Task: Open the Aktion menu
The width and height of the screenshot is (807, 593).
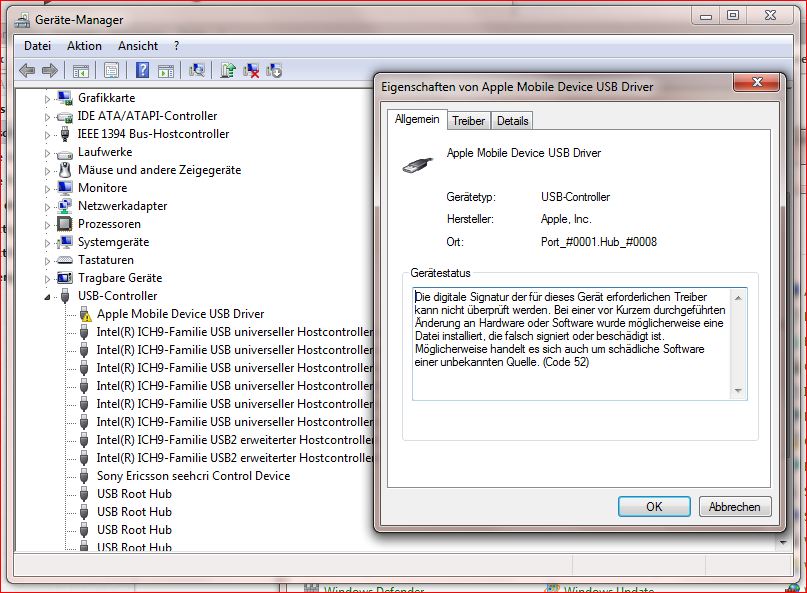Action: [x=84, y=46]
